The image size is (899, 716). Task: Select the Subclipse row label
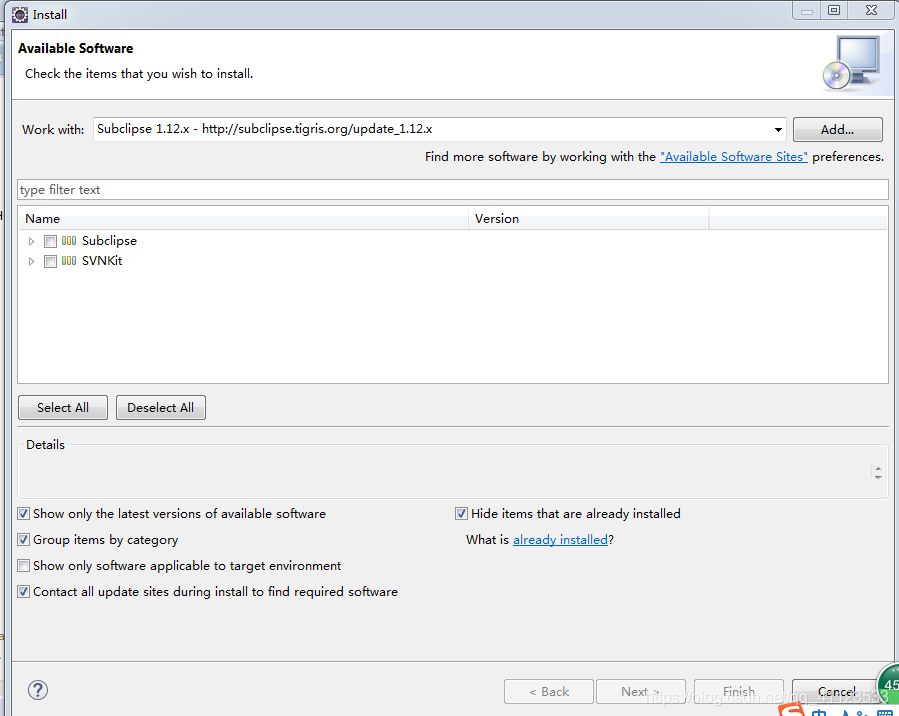coord(110,241)
